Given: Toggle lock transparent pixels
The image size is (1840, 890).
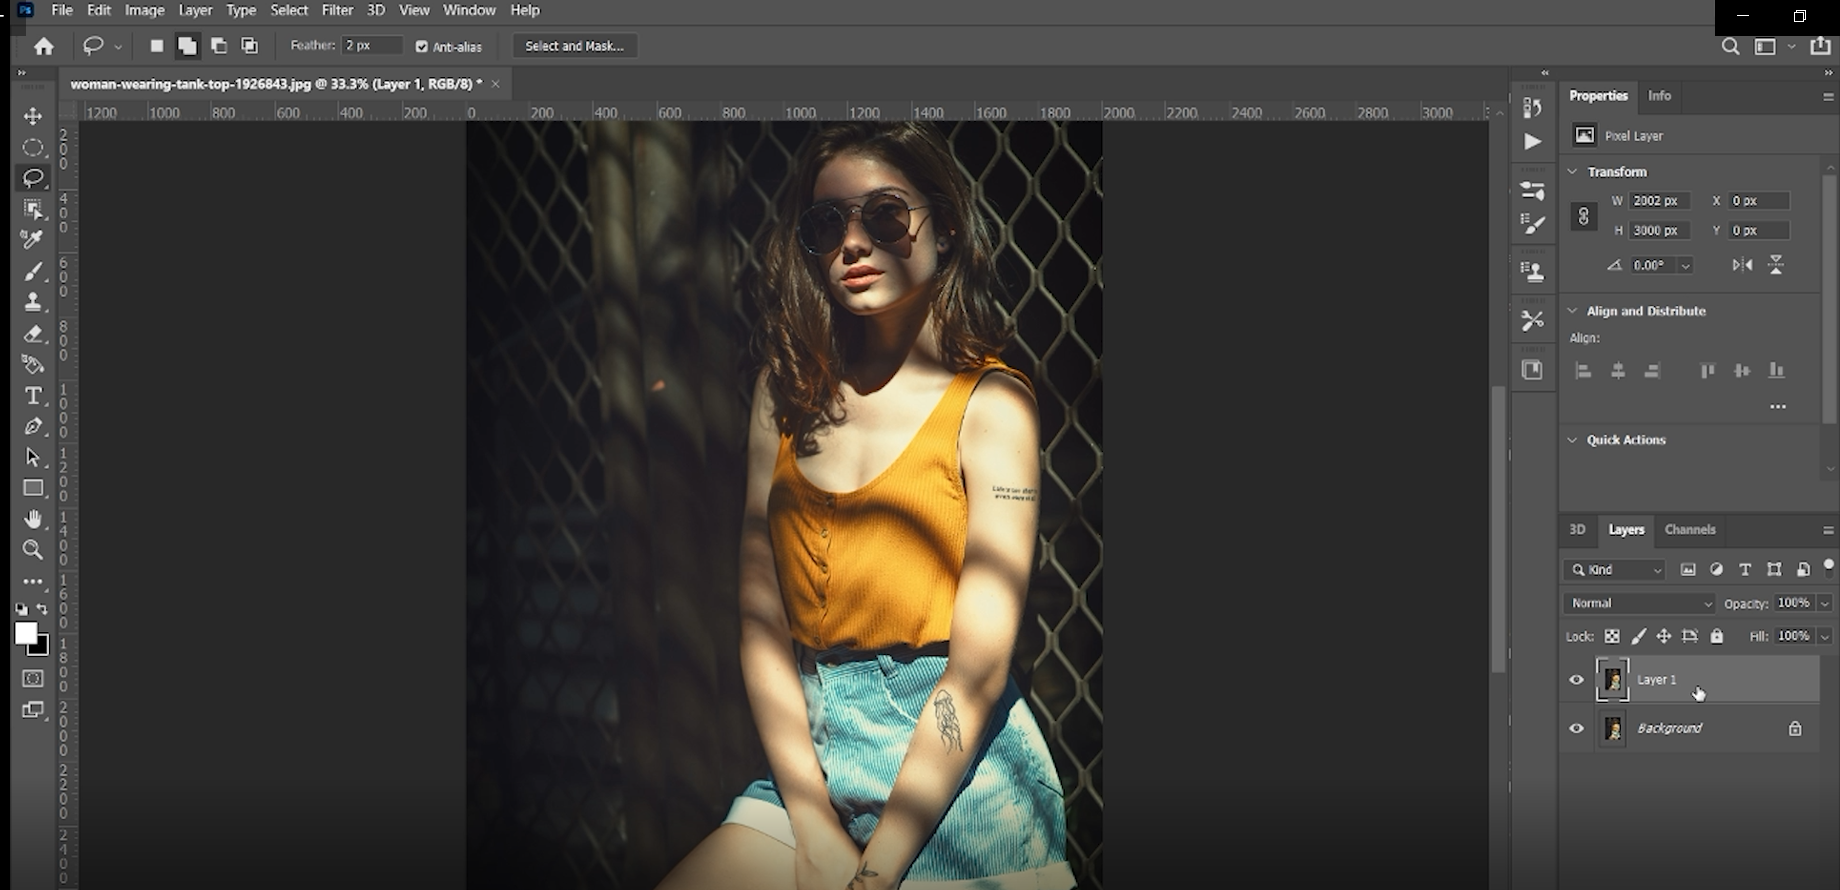Looking at the screenshot, I should click(1612, 636).
